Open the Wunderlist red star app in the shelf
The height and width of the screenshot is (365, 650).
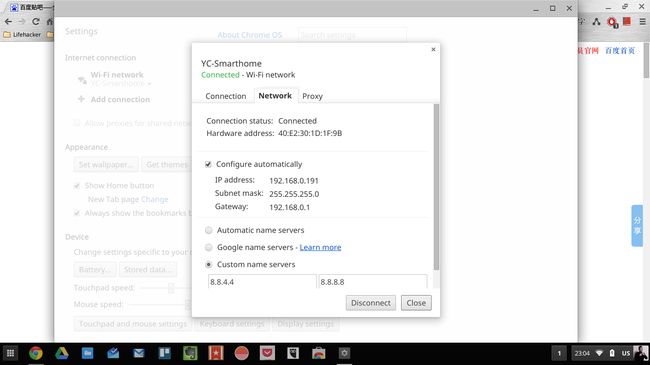pos(216,353)
